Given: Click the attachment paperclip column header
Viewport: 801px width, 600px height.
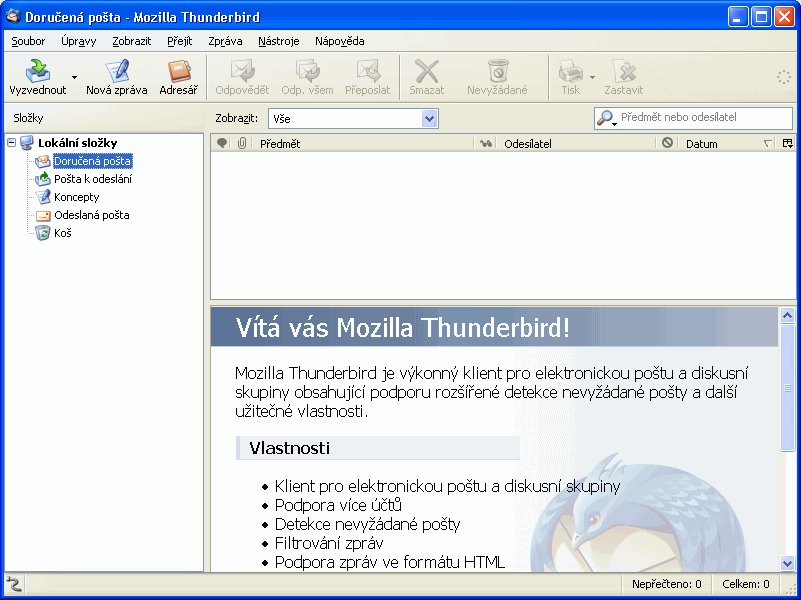Looking at the screenshot, I should (x=242, y=144).
